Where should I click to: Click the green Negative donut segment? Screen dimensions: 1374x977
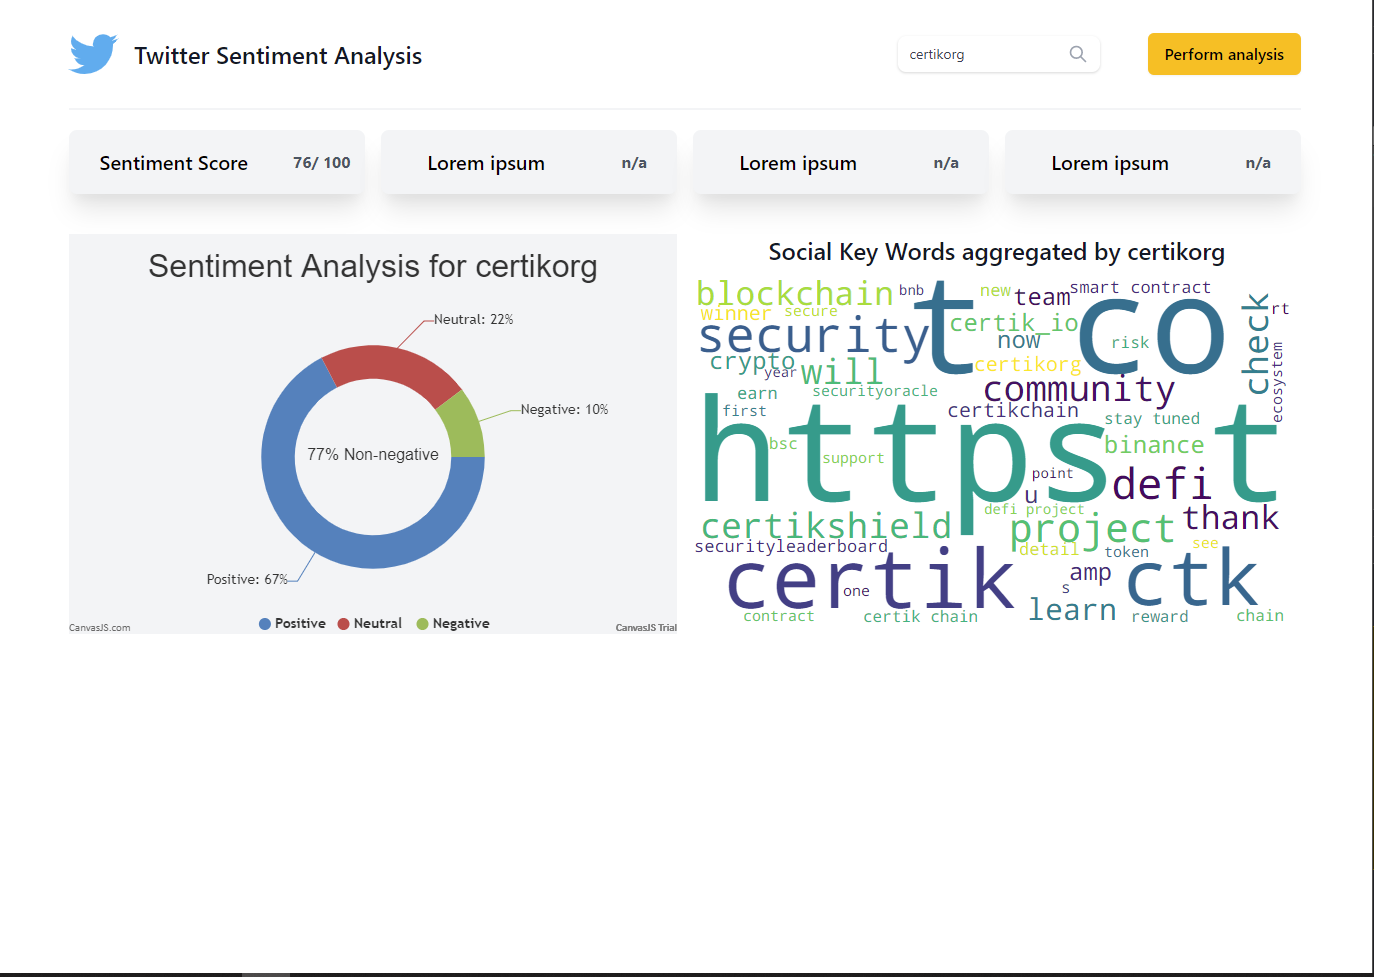click(x=464, y=428)
